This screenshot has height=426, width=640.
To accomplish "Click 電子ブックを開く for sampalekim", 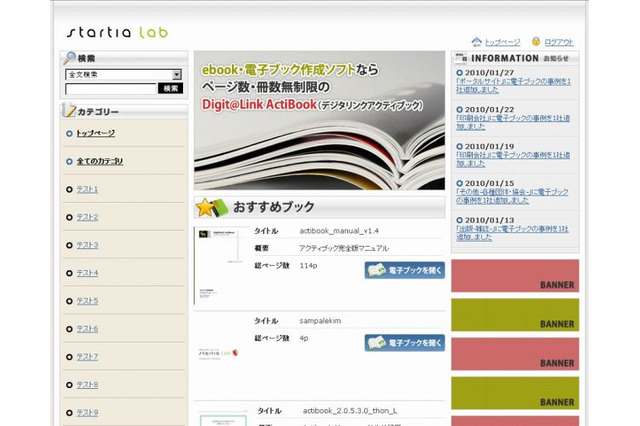I will click(x=404, y=343).
